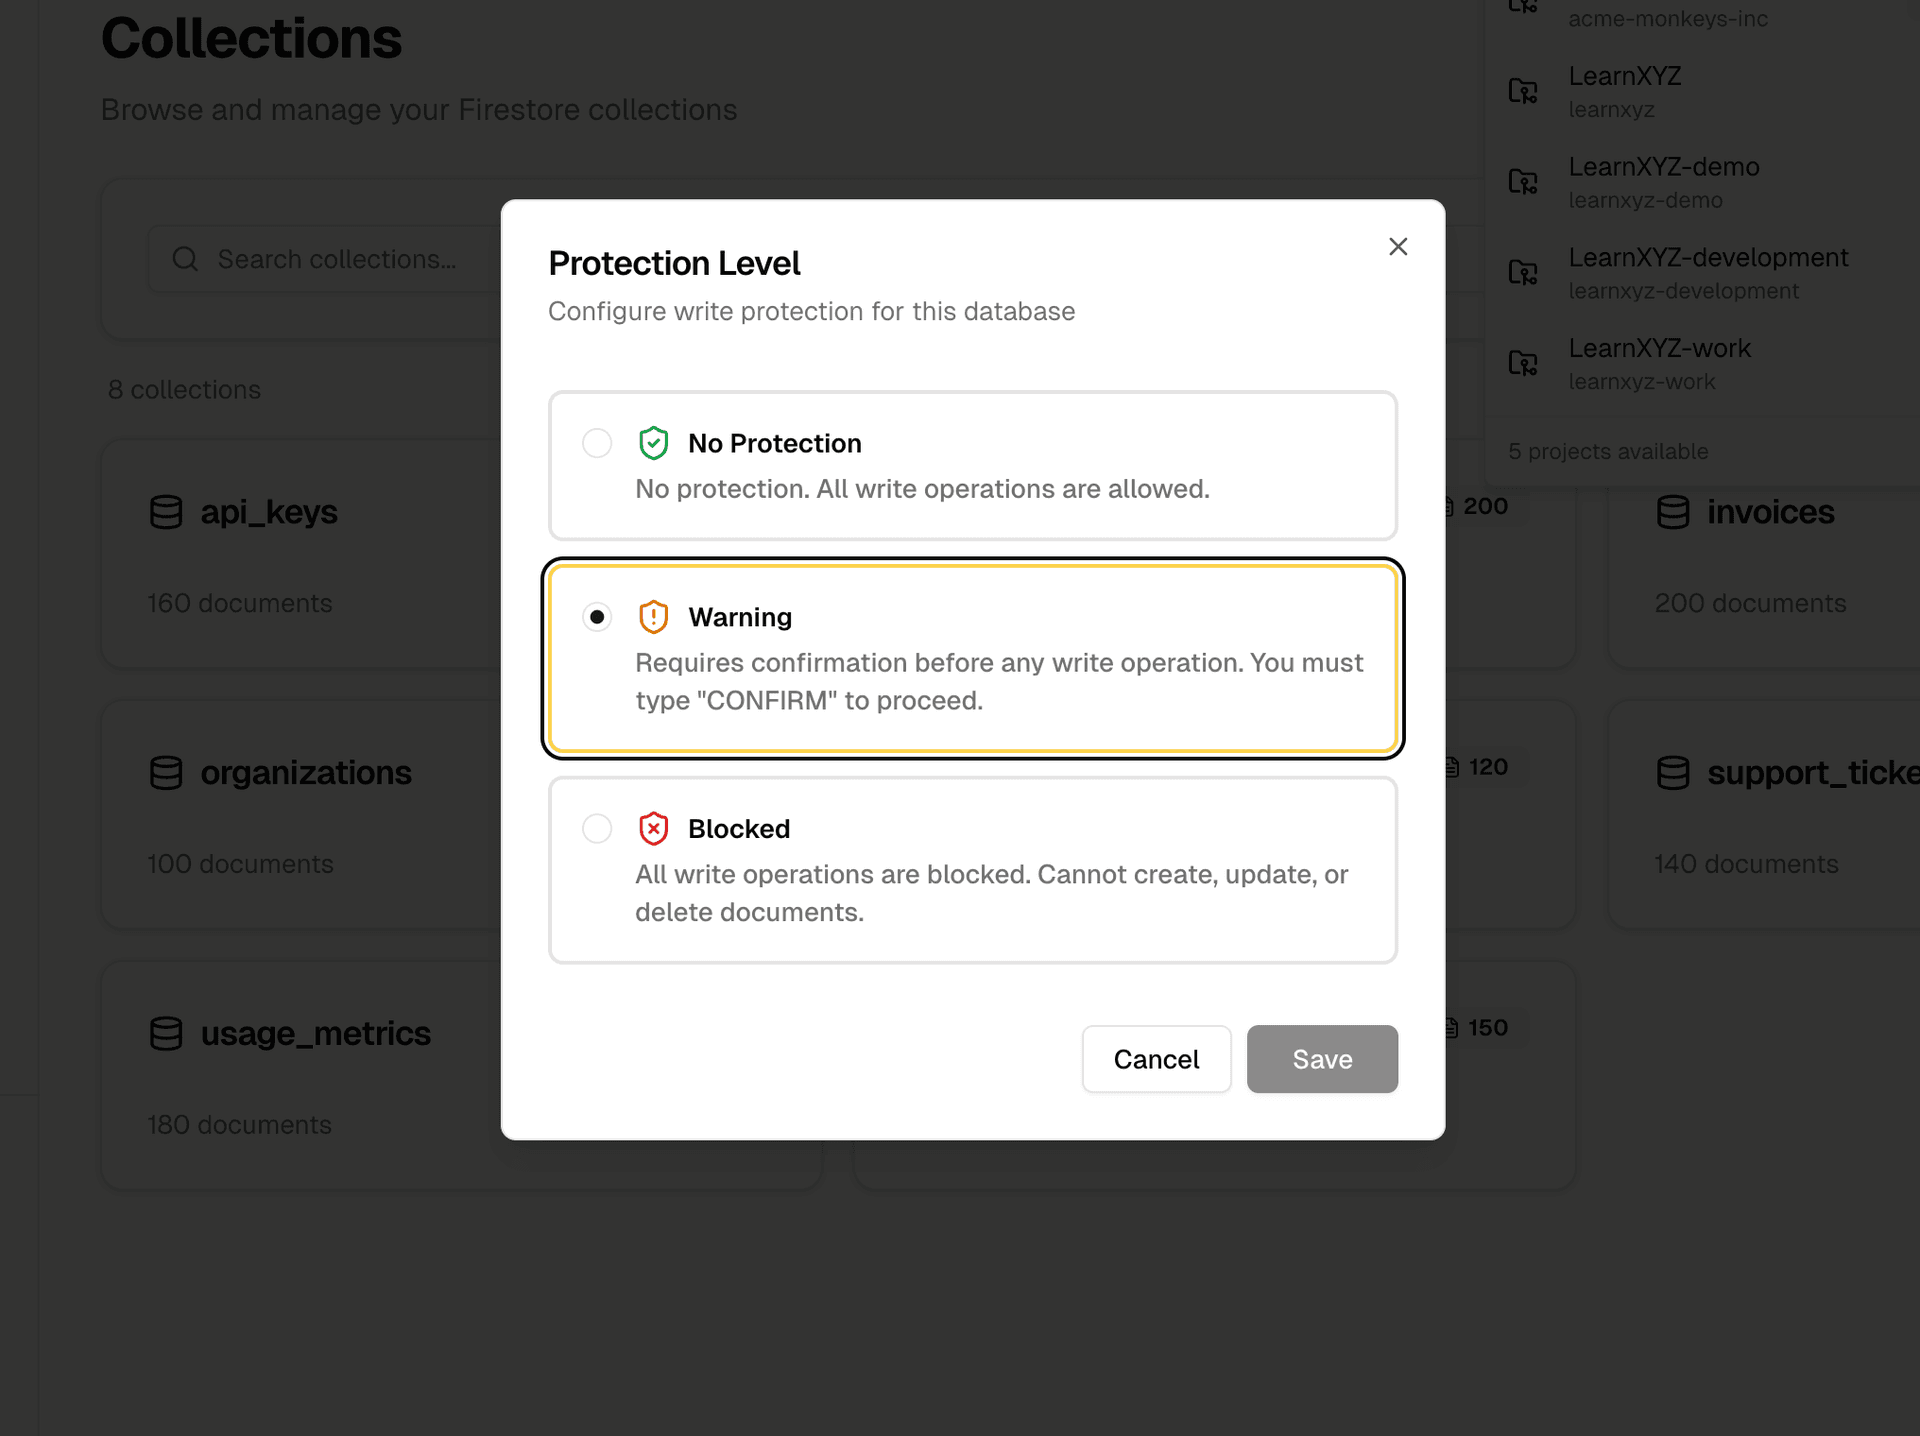Click the LearnXYZ-work project folder icon

point(1523,363)
